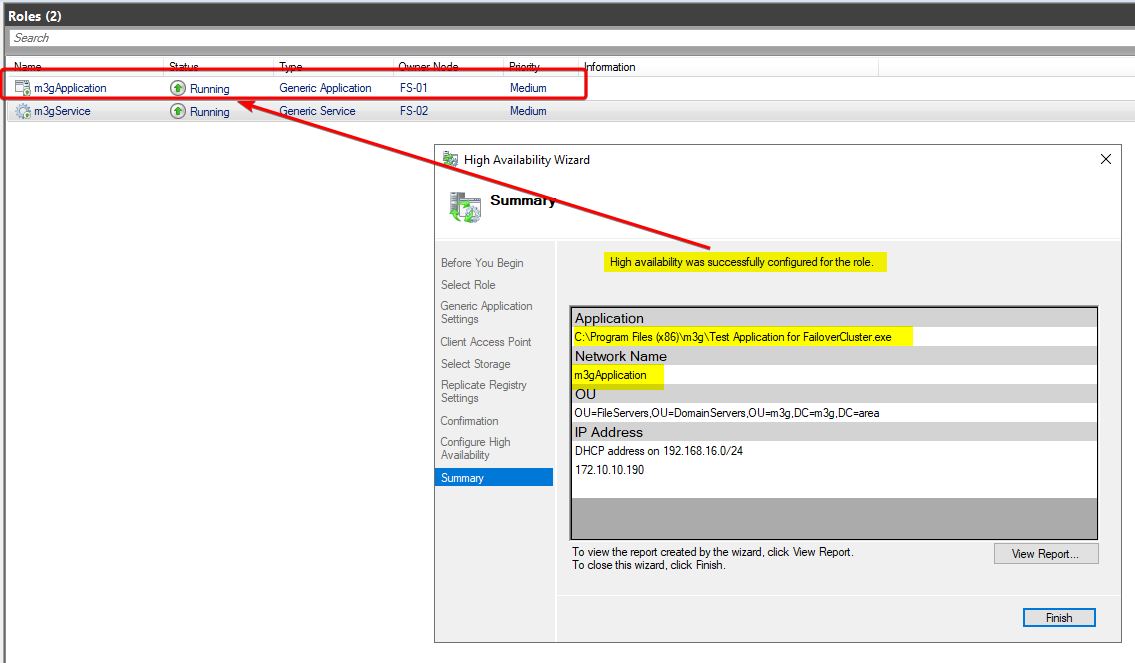This screenshot has height=663, width=1135.
Task: Click the Replicate Registry Settings step
Action: (484, 392)
